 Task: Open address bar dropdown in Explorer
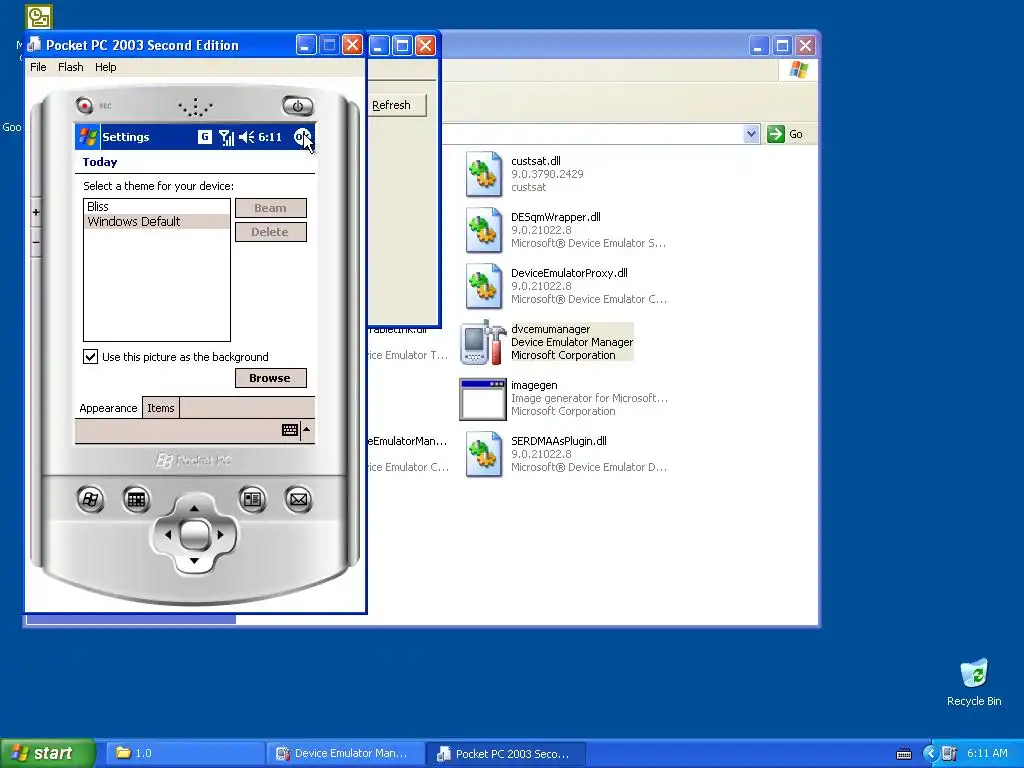tap(751, 134)
